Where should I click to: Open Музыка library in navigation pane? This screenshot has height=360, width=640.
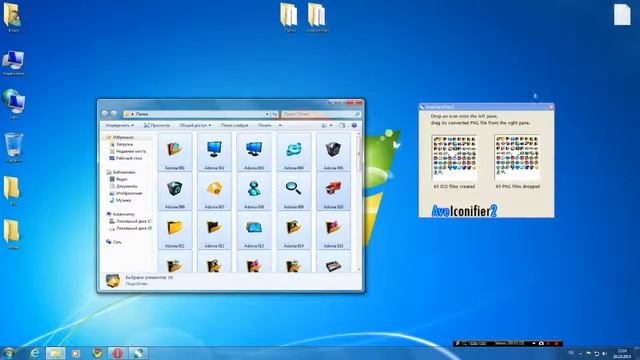(x=123, y=200)
